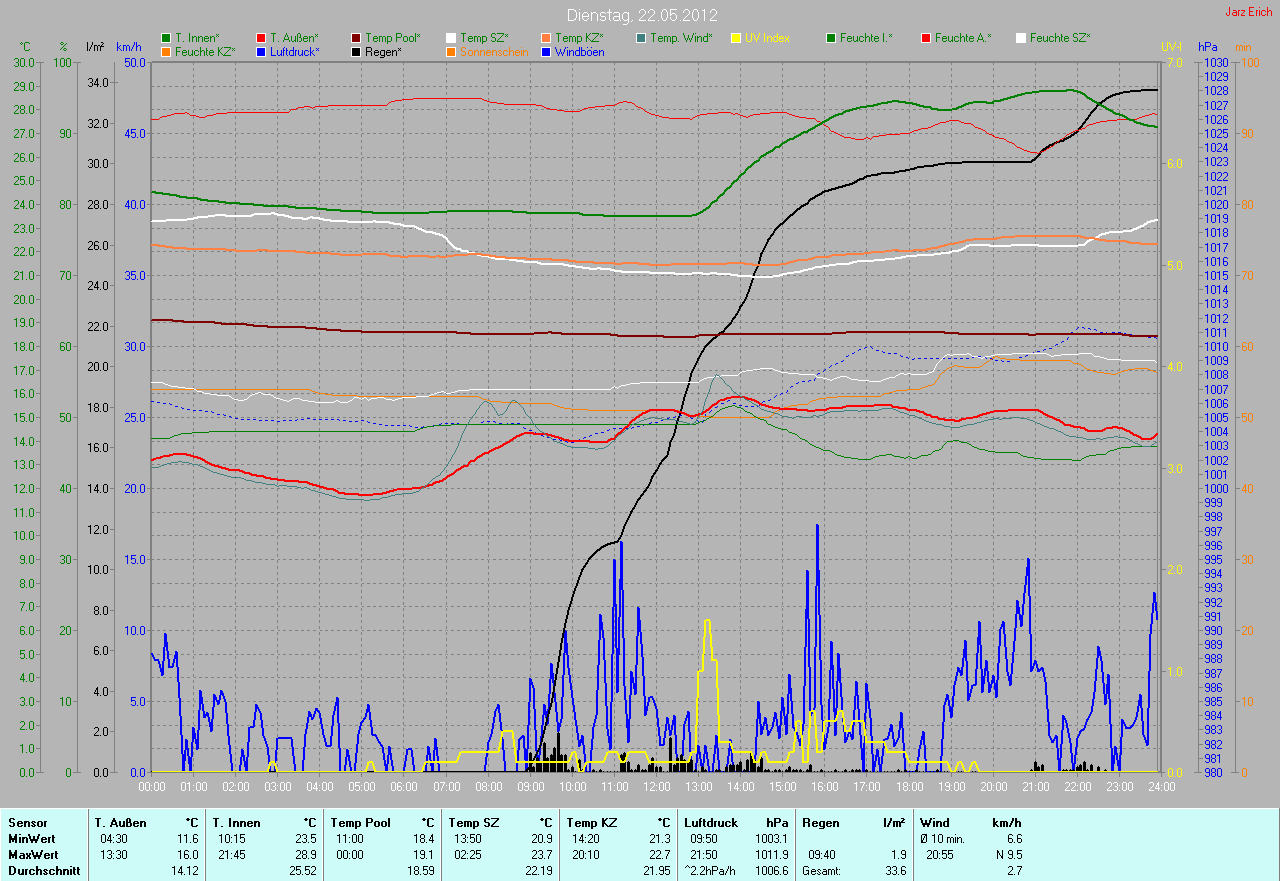Click the teal Temp. Wind legend swatch

(641, 38)
